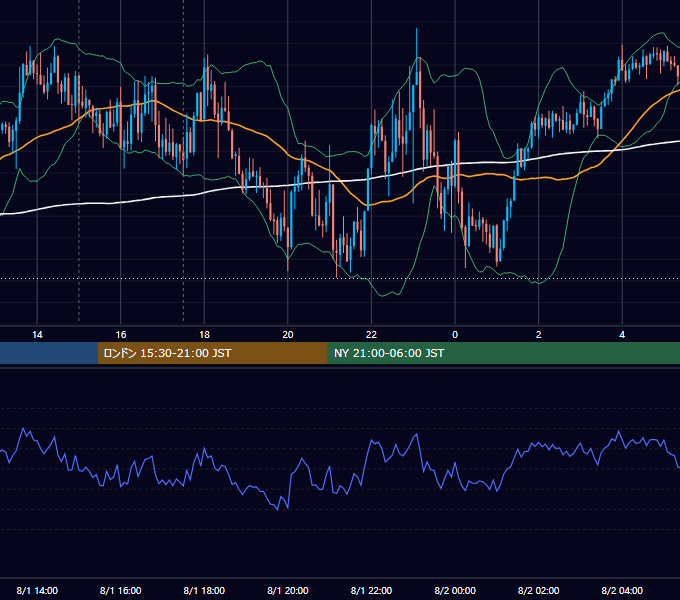The height and width of the screenshot is (600, 680).
Task: Click the 20 hour label on chart axis
Action: 288,335
